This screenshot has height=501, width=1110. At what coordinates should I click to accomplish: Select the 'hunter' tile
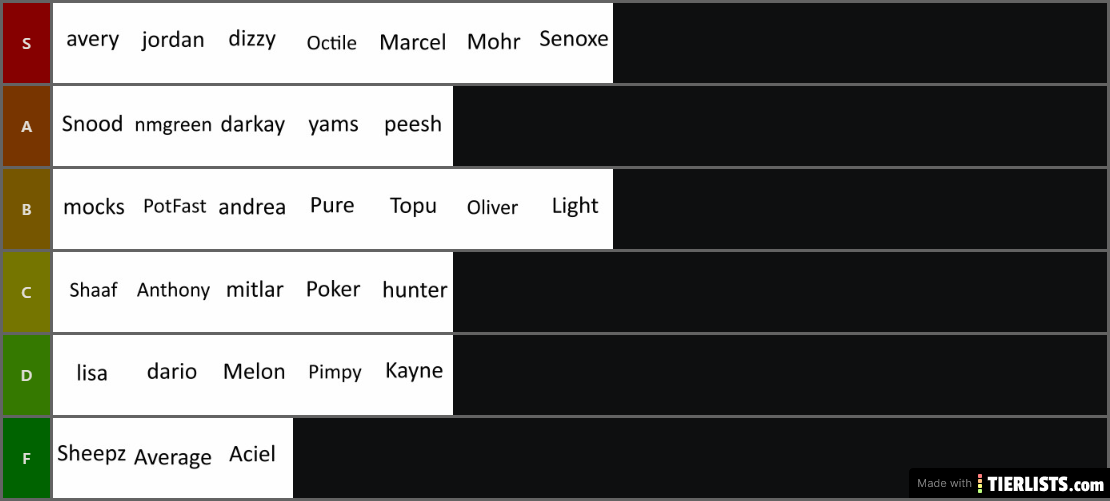[x=413, y=292]
